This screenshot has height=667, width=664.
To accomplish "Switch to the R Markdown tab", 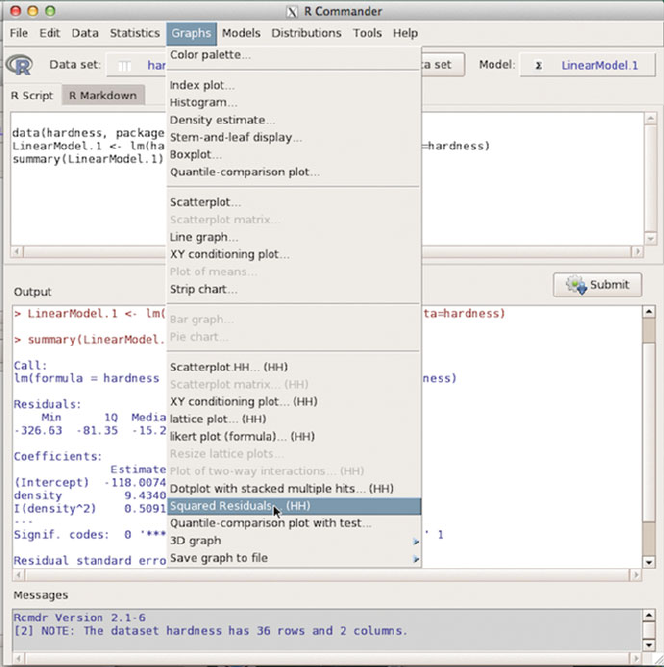I will (103, 95).
